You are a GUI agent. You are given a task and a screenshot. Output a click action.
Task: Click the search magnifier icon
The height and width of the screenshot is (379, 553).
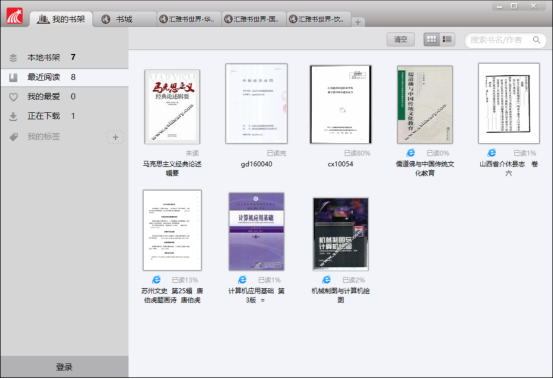coord(536,40)
